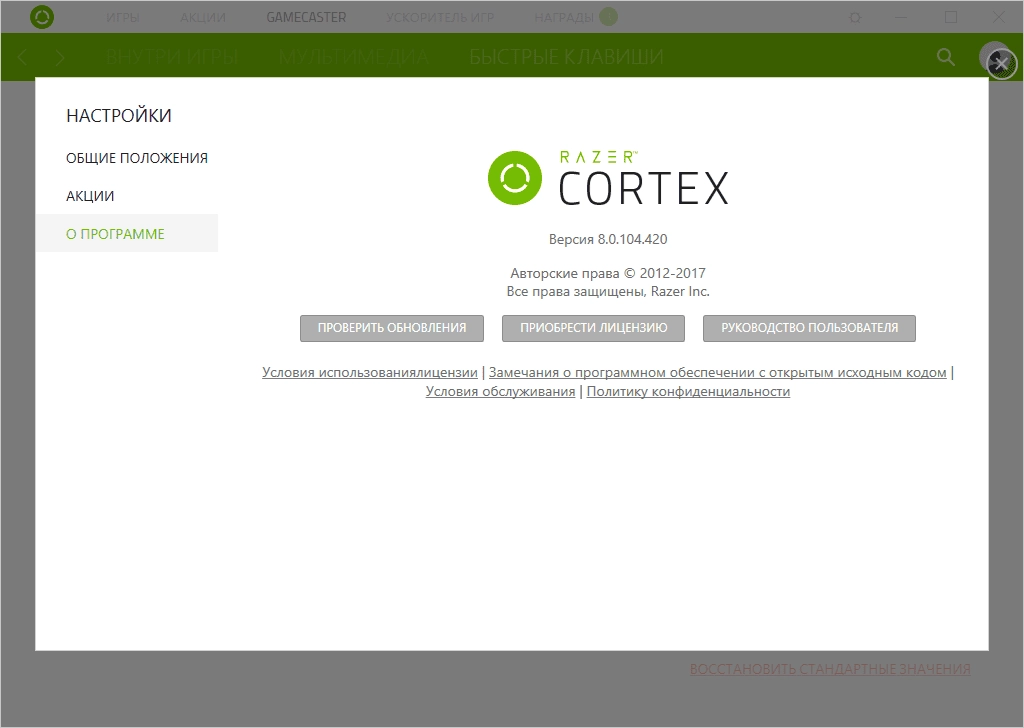Click Приобрести лицензию button

click(594, 328)
